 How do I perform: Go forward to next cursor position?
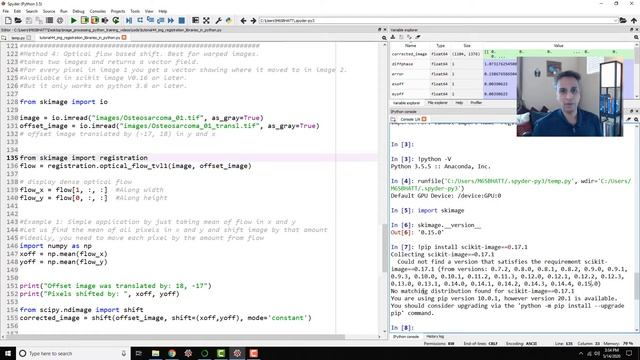(253, 20)
